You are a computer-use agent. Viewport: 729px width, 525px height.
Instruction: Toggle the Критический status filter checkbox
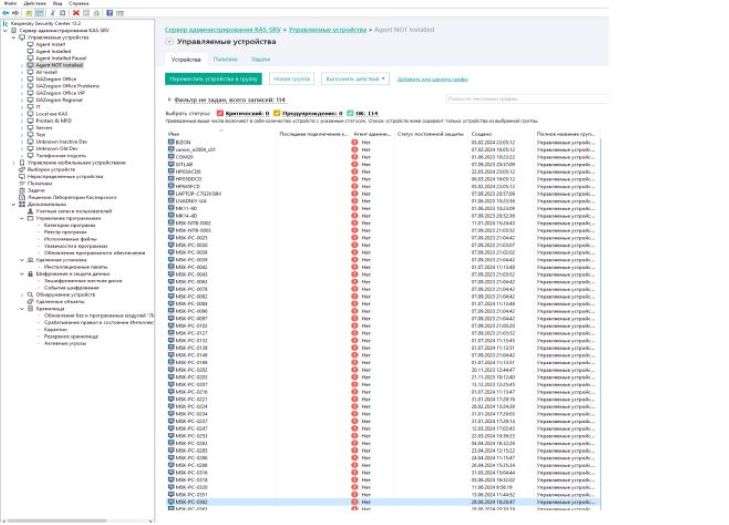[220, 114]
